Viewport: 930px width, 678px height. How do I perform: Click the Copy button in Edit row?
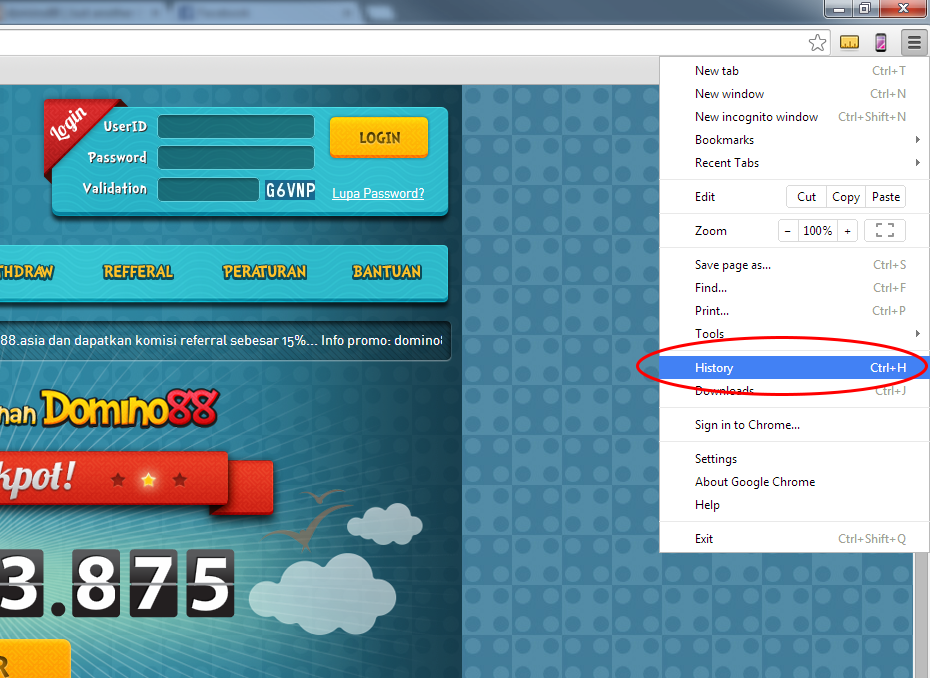pos(846,197)
